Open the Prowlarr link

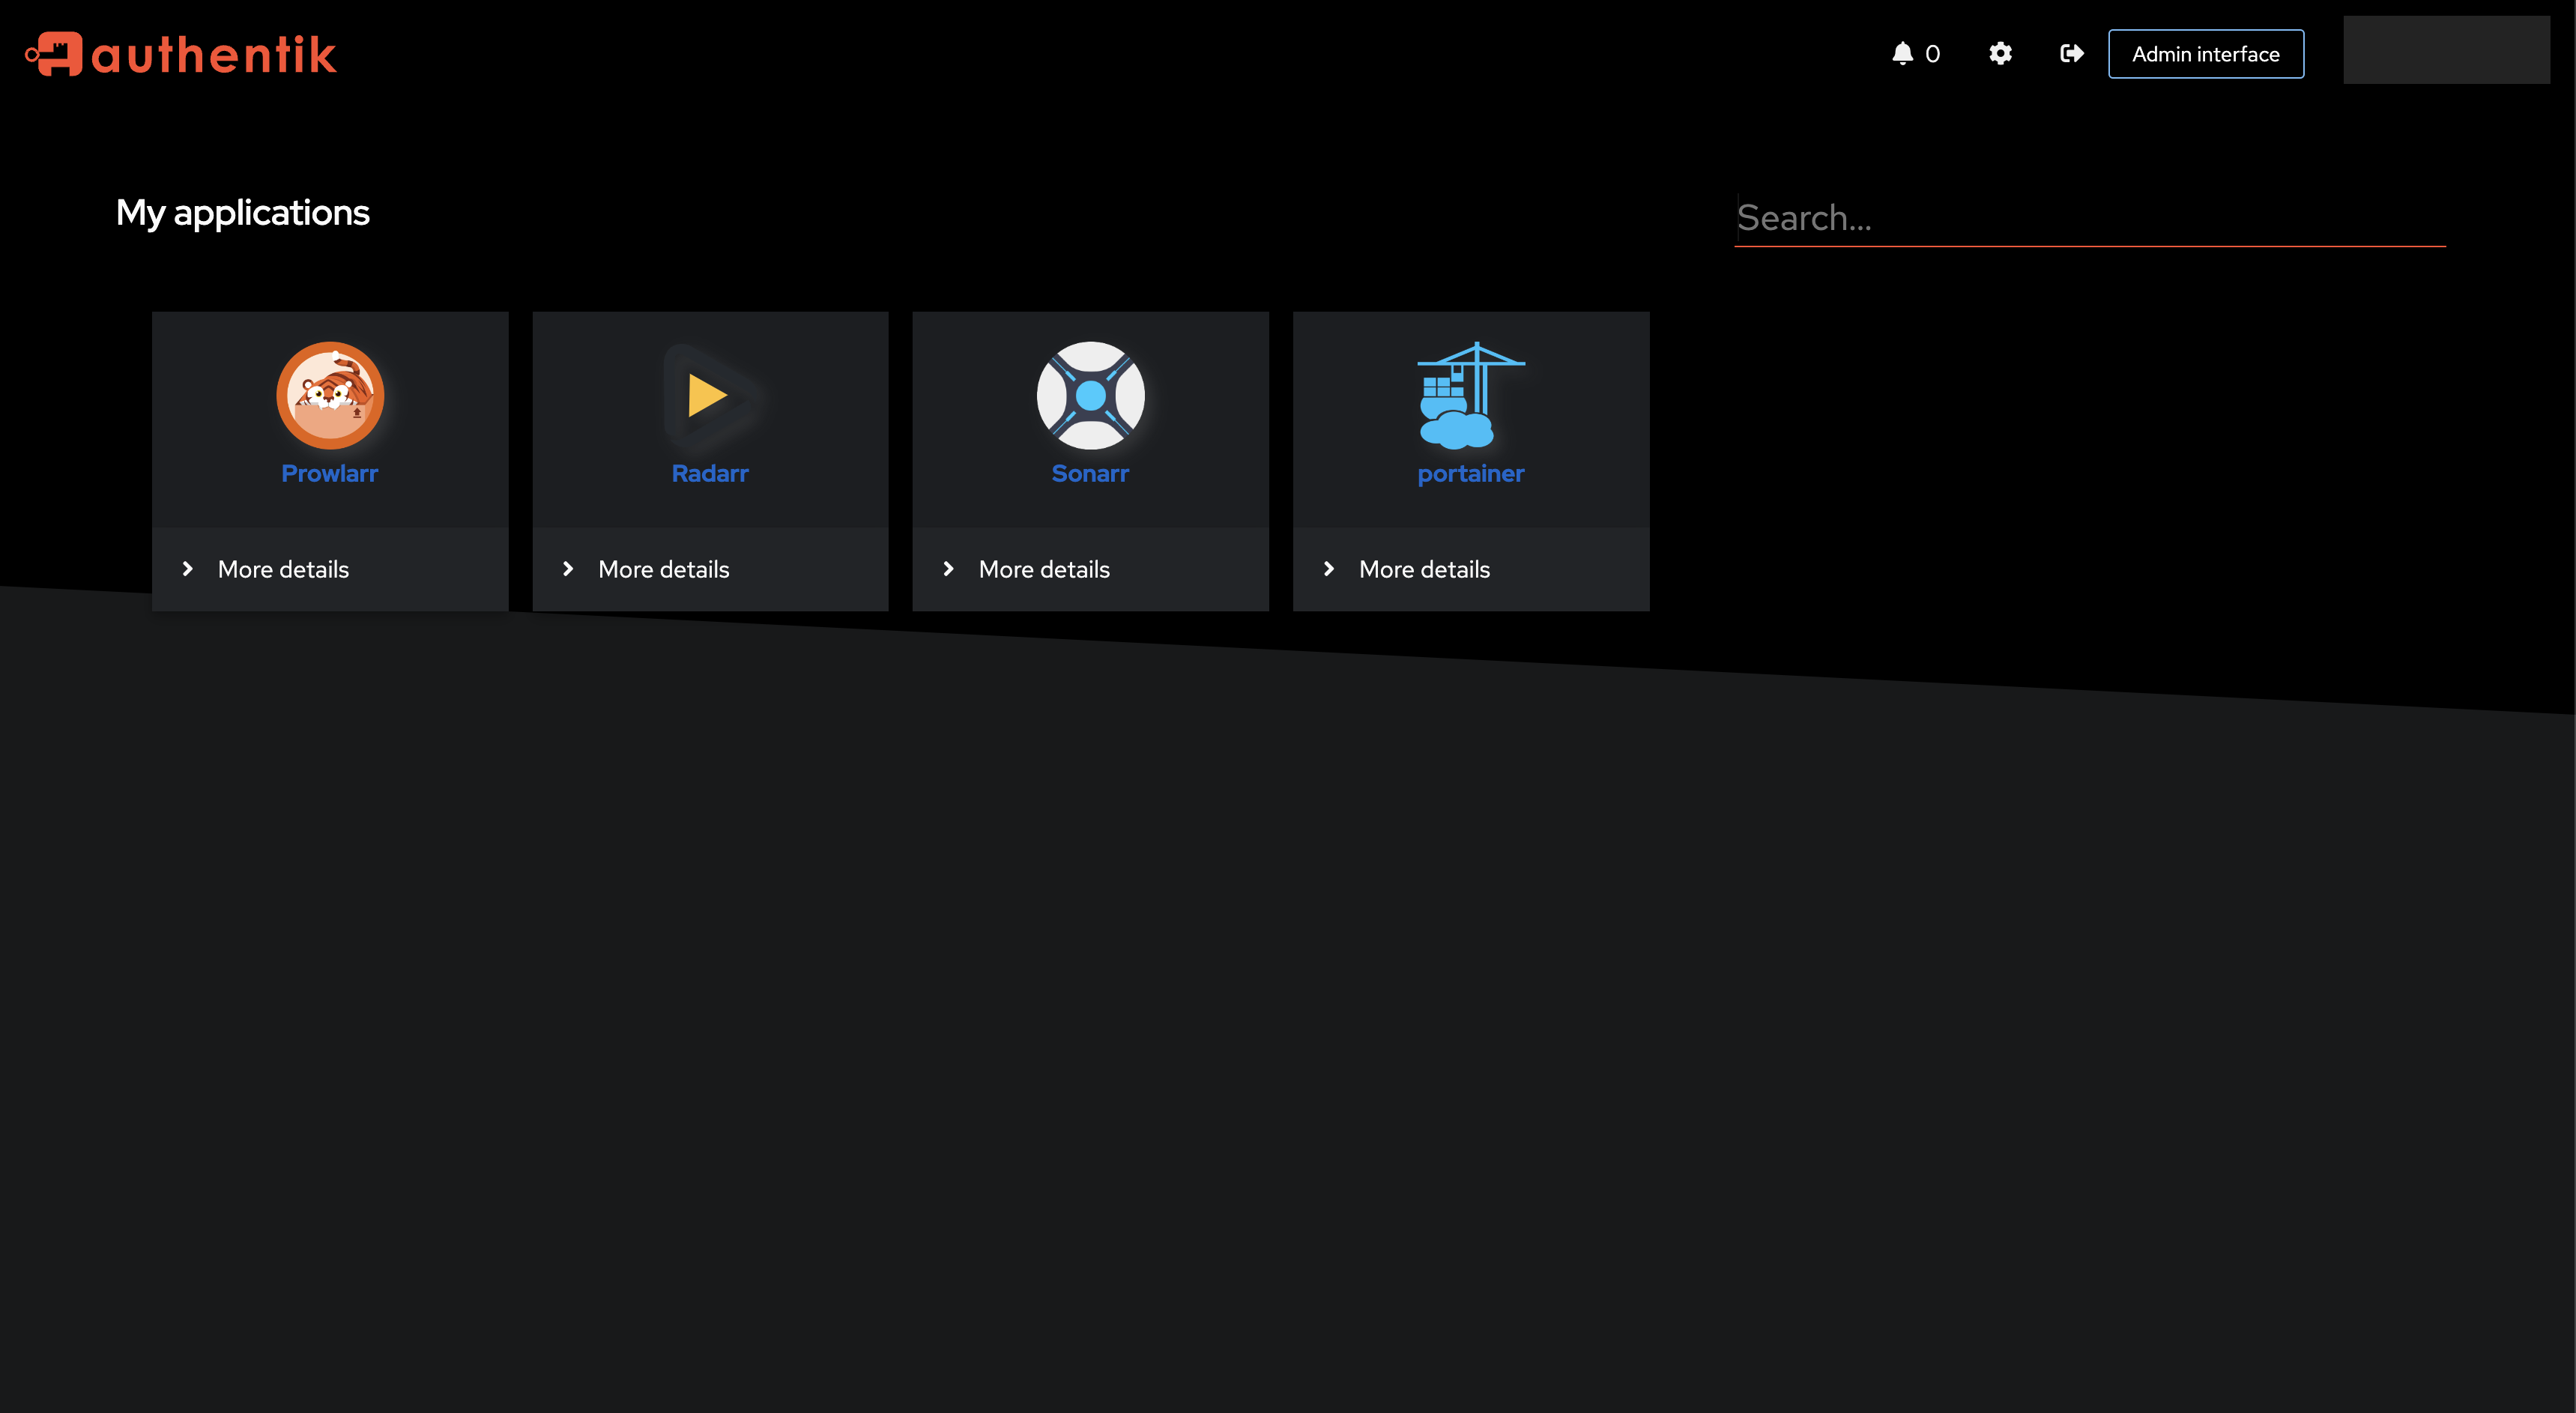(330, 473)
